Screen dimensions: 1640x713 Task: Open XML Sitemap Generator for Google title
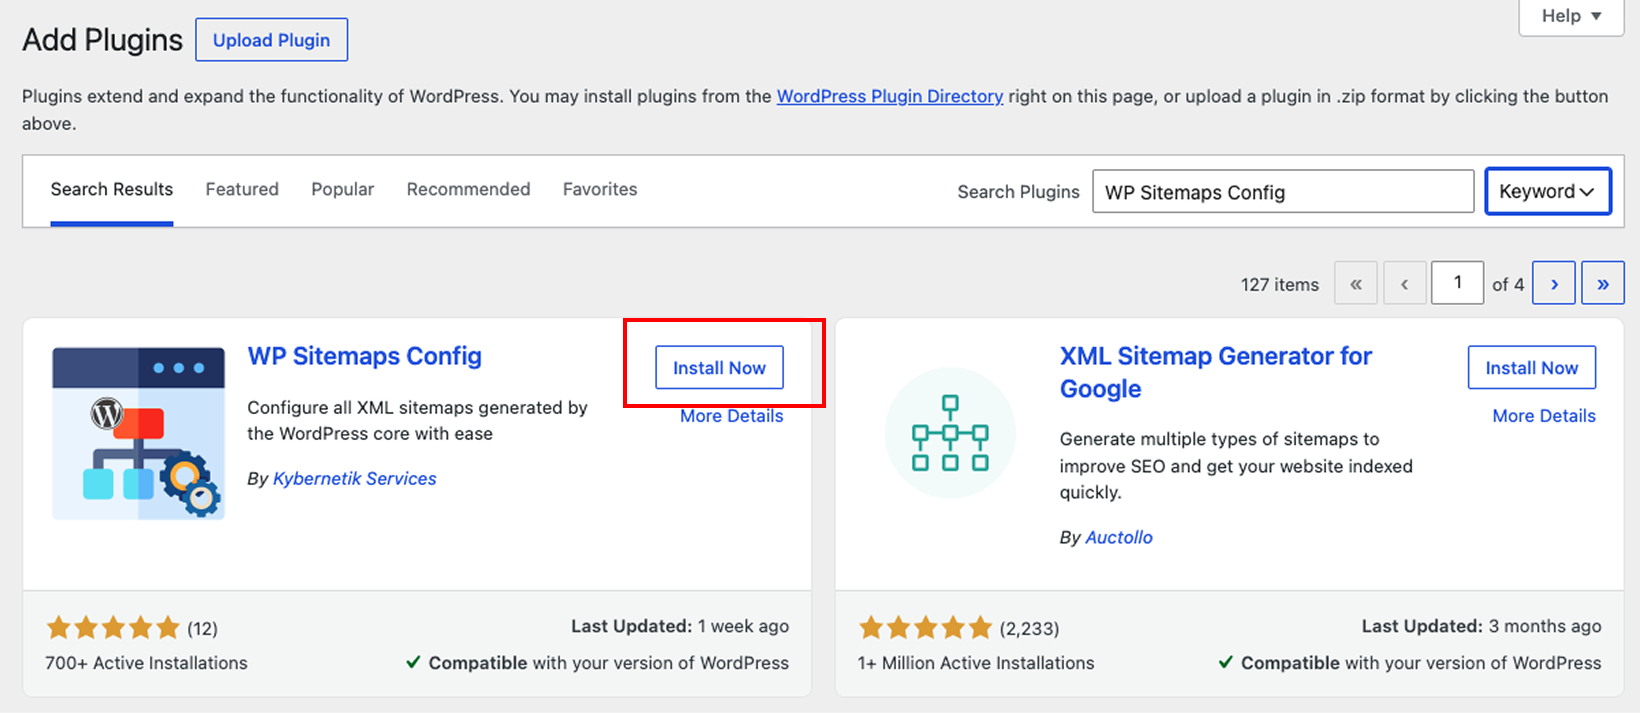pos(1215,372)
